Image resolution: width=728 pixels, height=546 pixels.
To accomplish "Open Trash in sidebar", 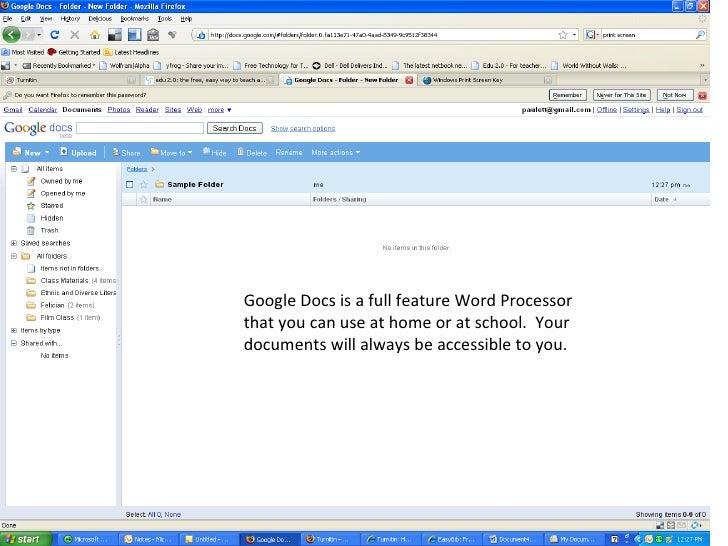I will [x=49, y=230].
